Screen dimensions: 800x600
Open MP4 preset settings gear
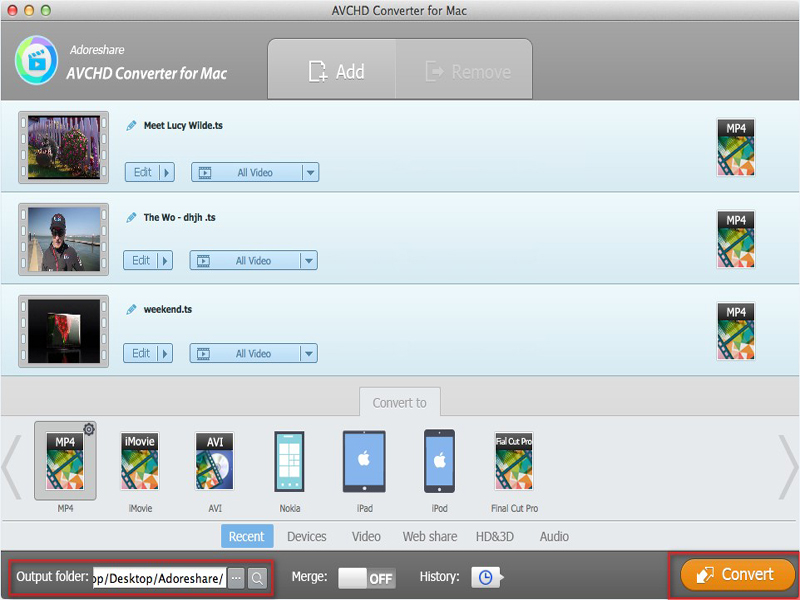click(89, 429)
